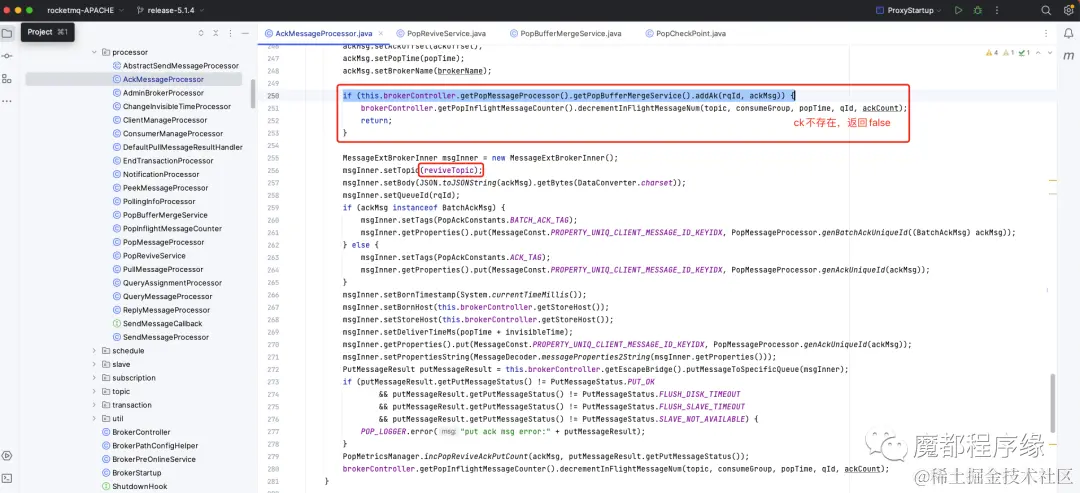Expand the slave package folder
Screen dimensions: 1080x493
(x=94, y=364)
